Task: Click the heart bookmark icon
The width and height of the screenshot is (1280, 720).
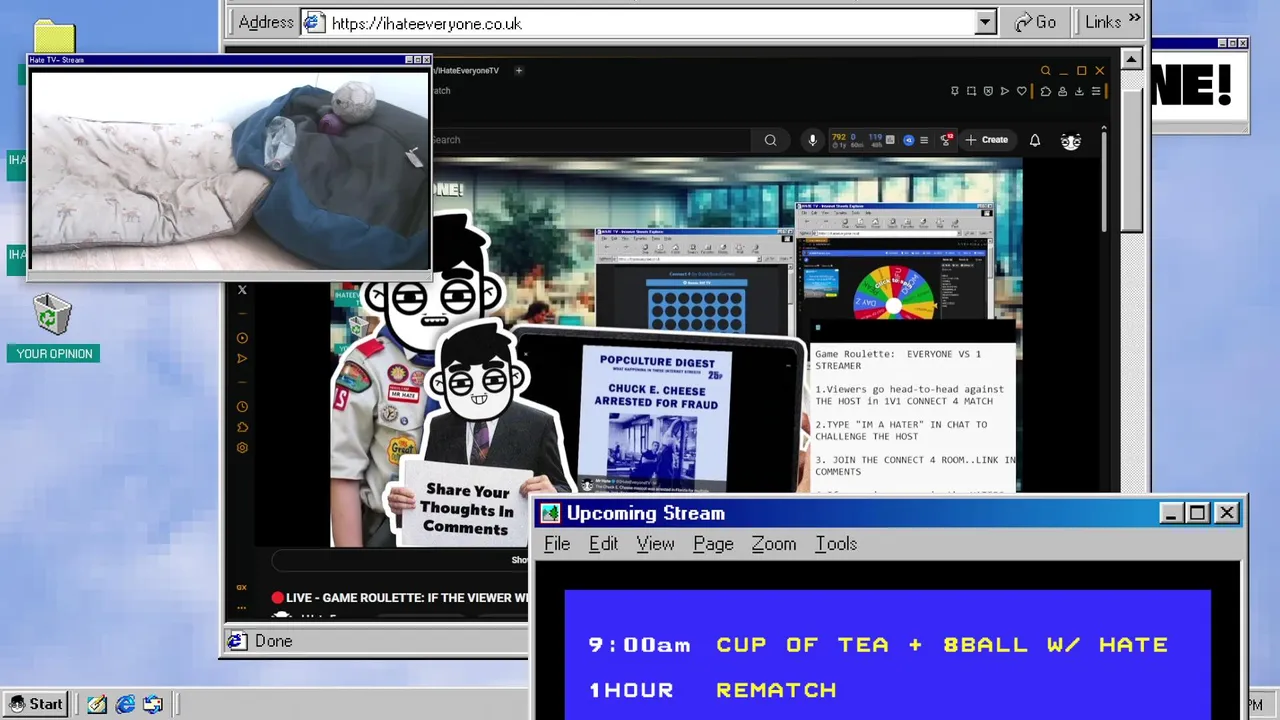Action: pos(1022,91)
